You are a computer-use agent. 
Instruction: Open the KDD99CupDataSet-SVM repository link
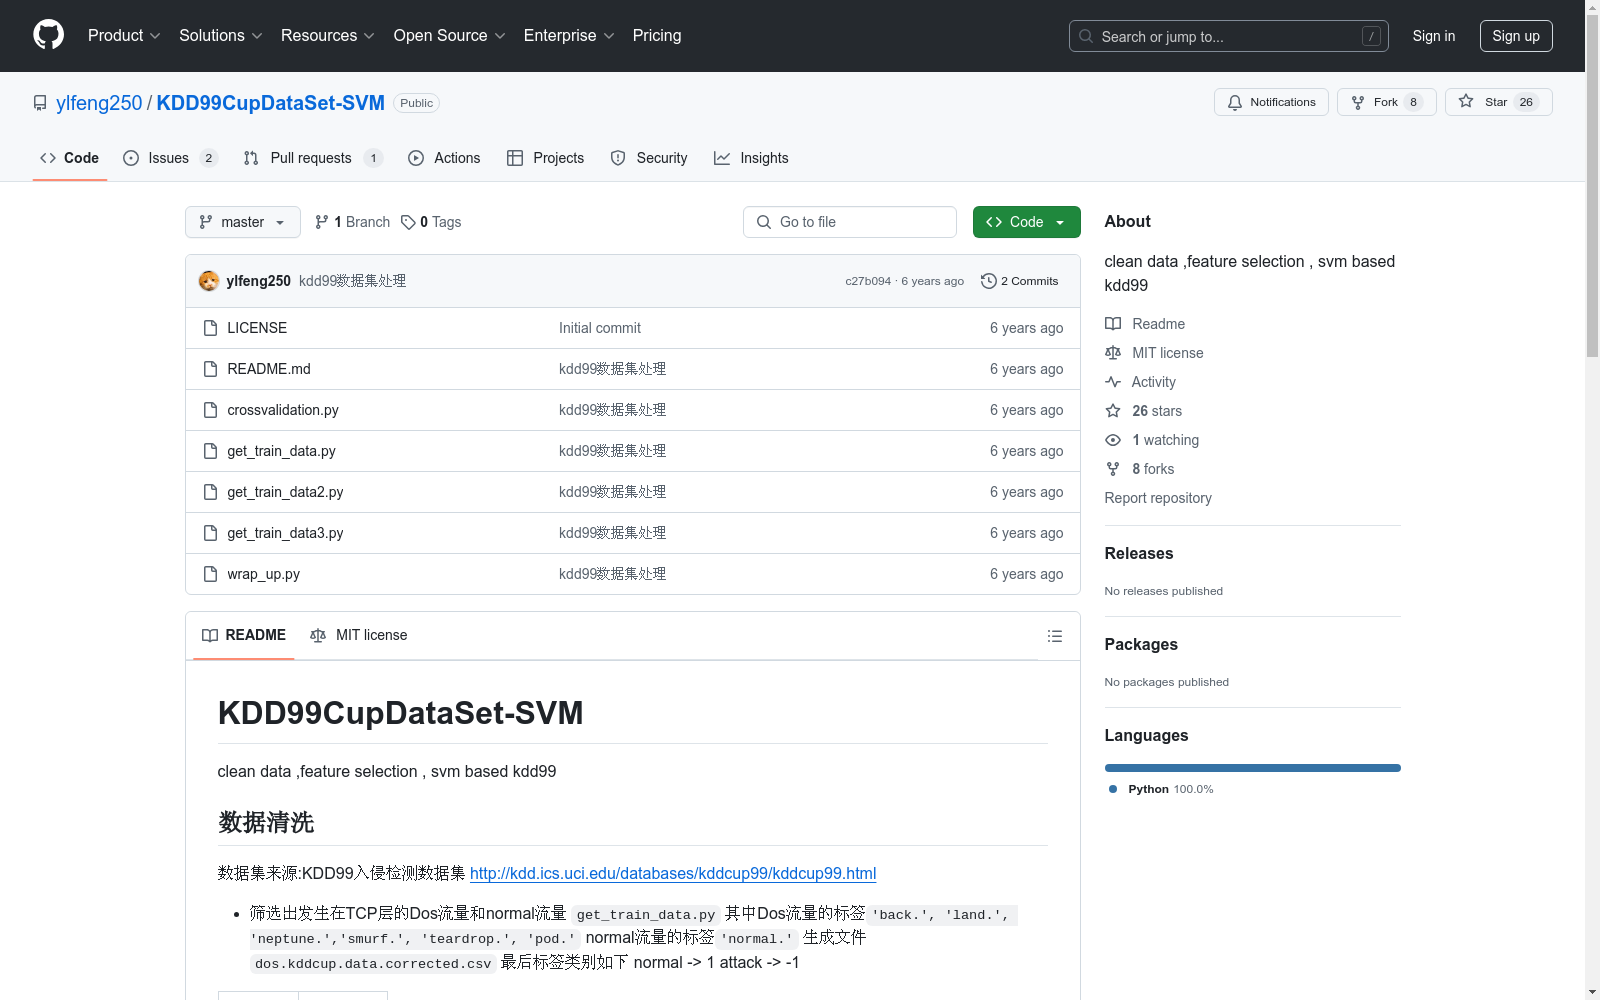coord(270,103)
